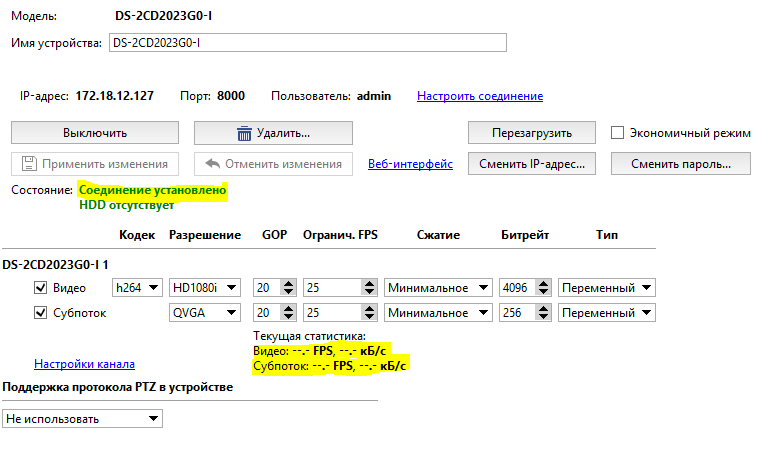
Task: Open Видео row Переменный bitrate type dropdown
Action: click(x=606, y=288)
